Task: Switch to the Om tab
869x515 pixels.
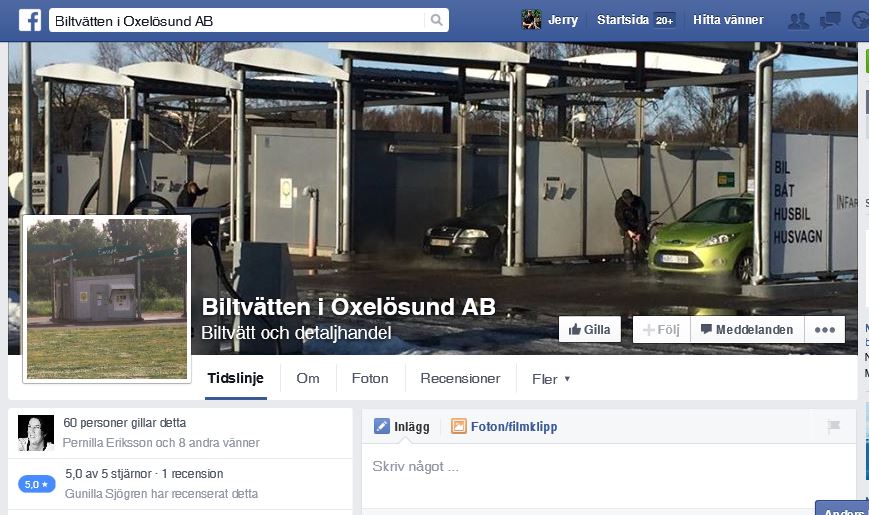Action: 308,379
